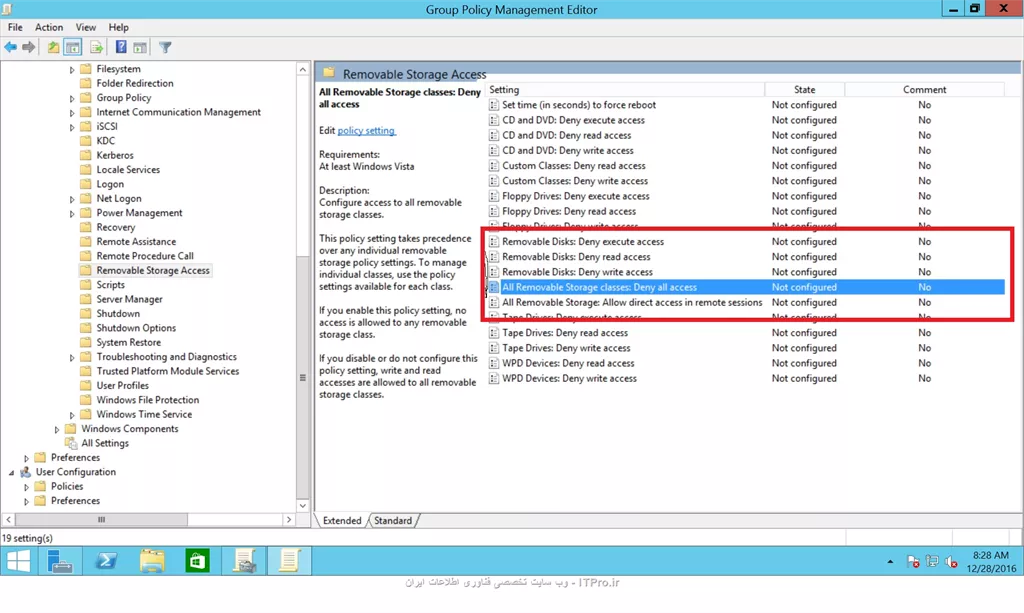Expand the Windows Components node
The image size is (1024, 613).
pos(57,429)
